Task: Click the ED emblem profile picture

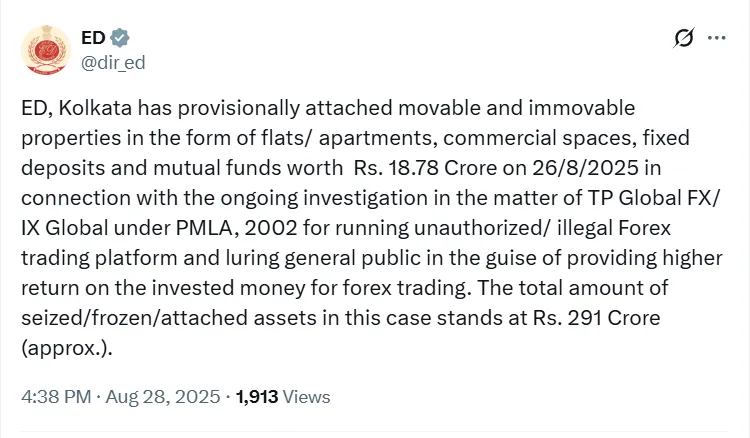Action: pyautogui.click(x=46, y=51)
